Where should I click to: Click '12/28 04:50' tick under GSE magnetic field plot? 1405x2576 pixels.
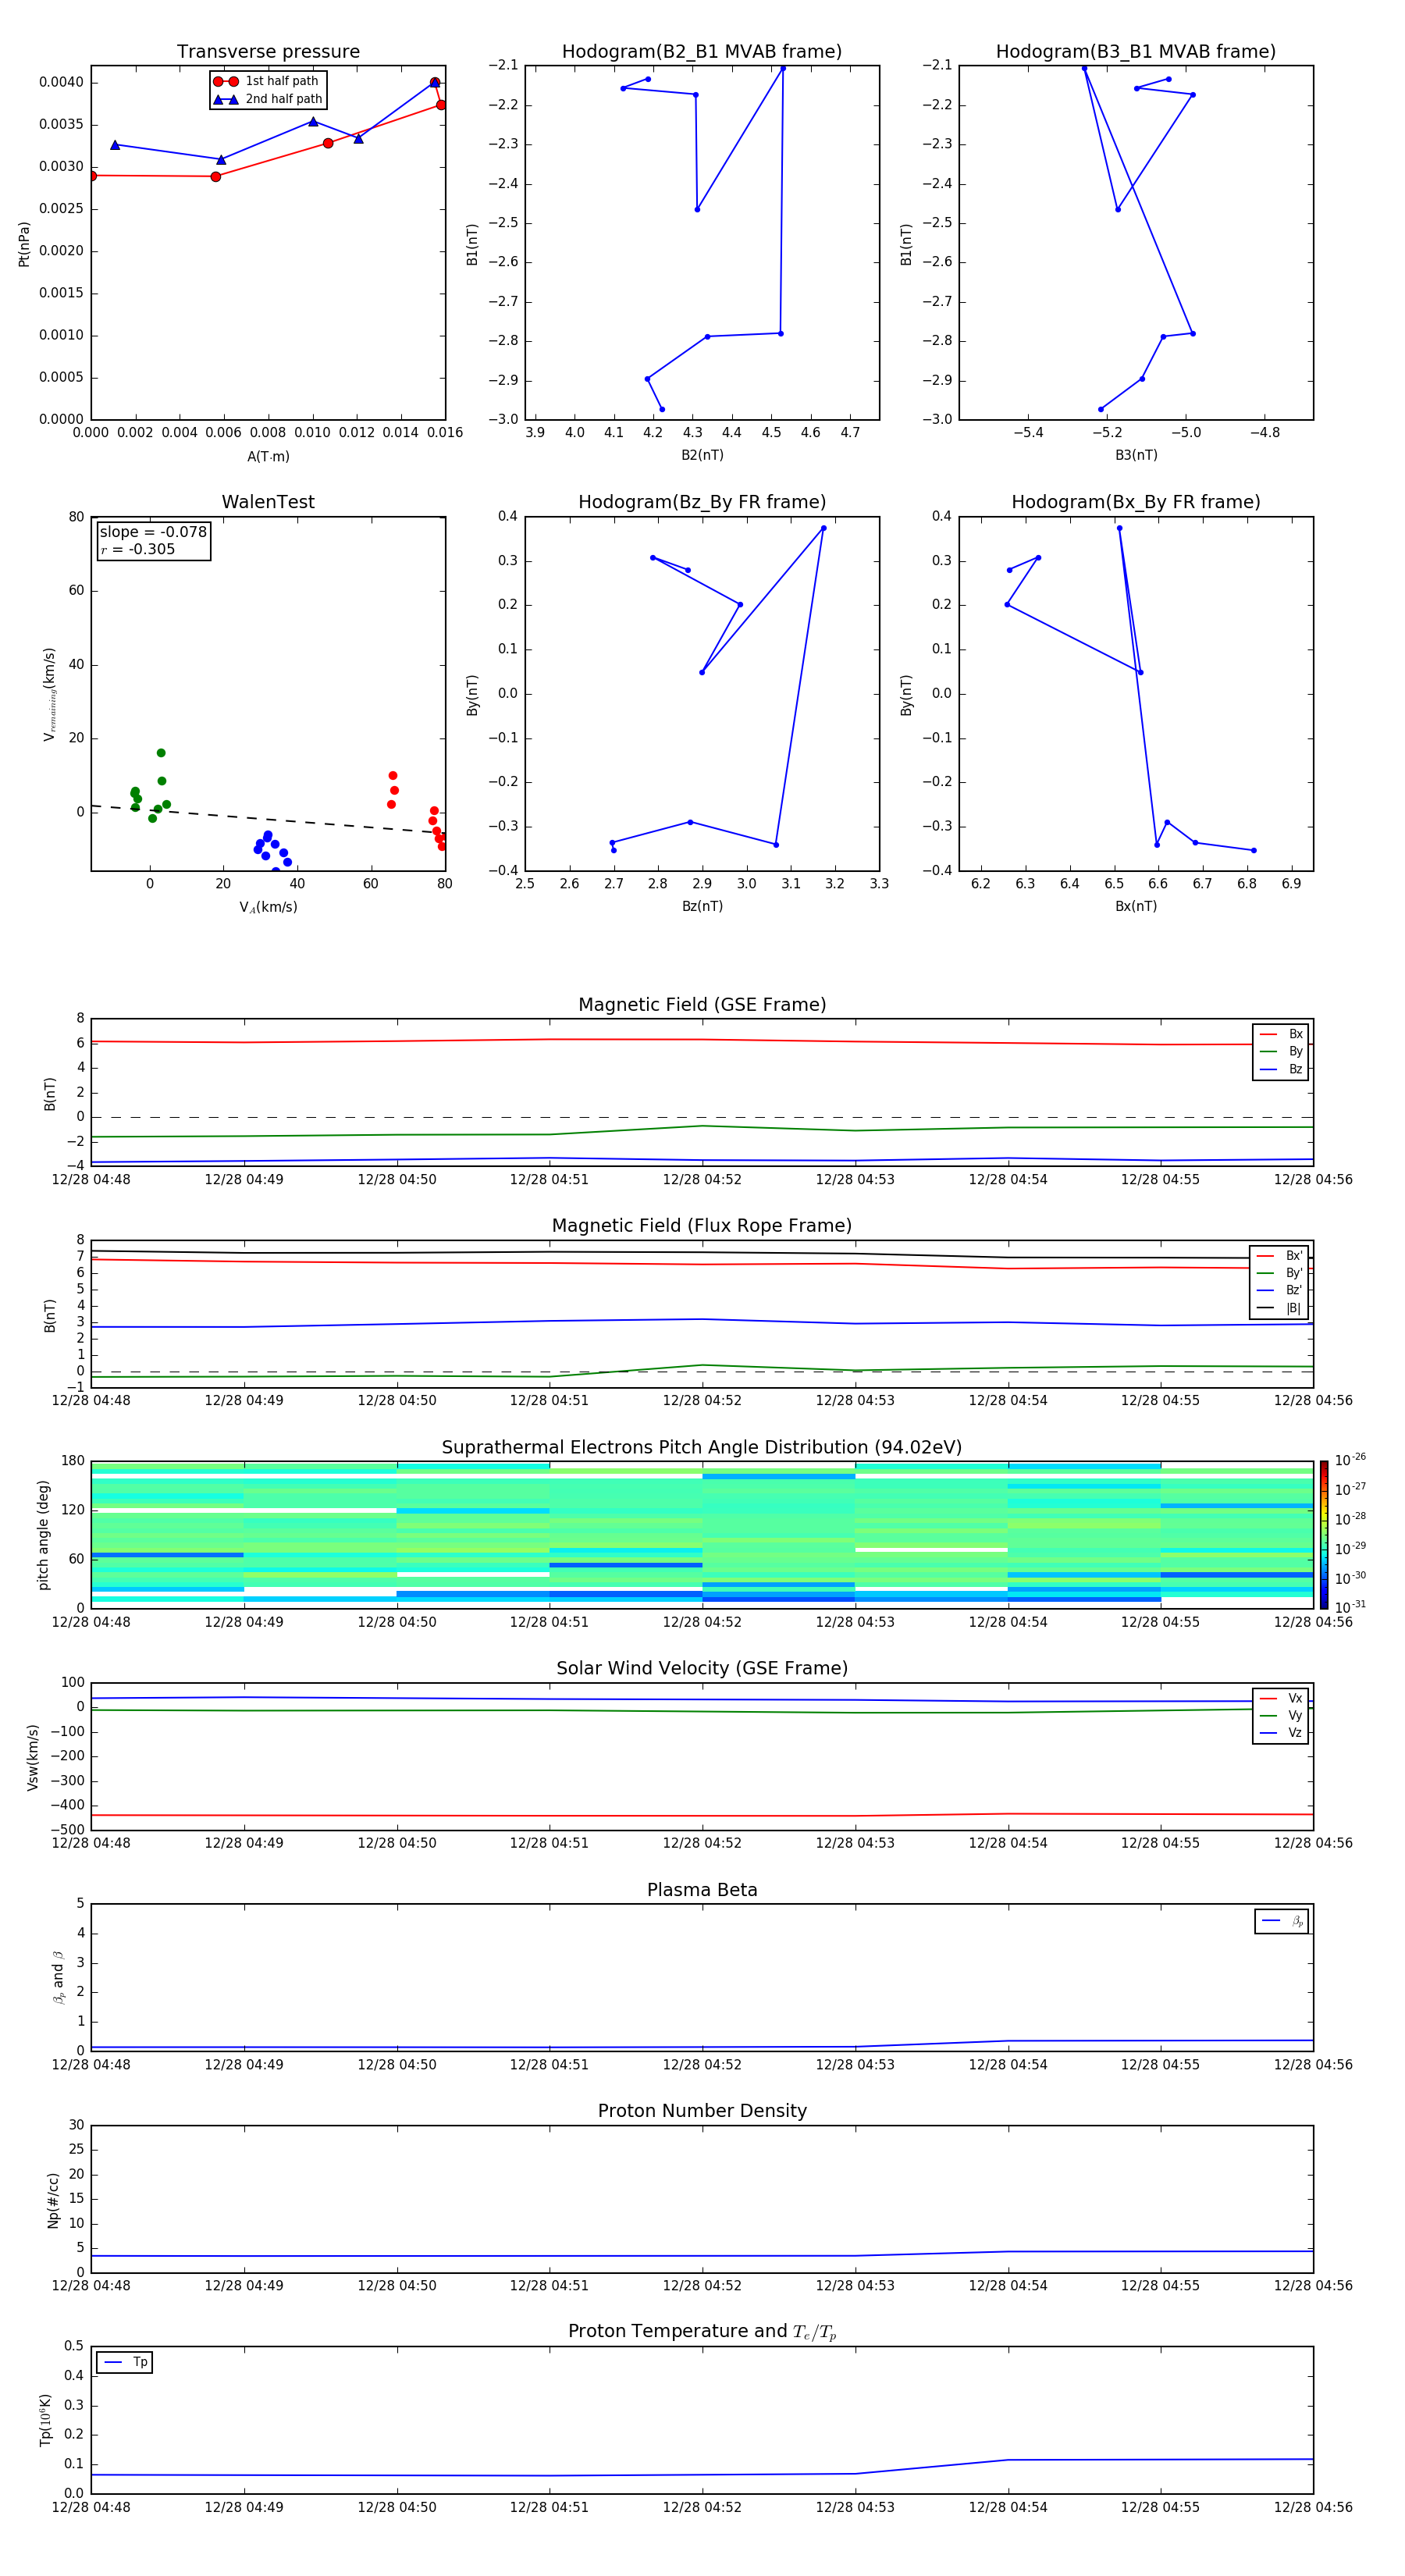coord(397,1180)
